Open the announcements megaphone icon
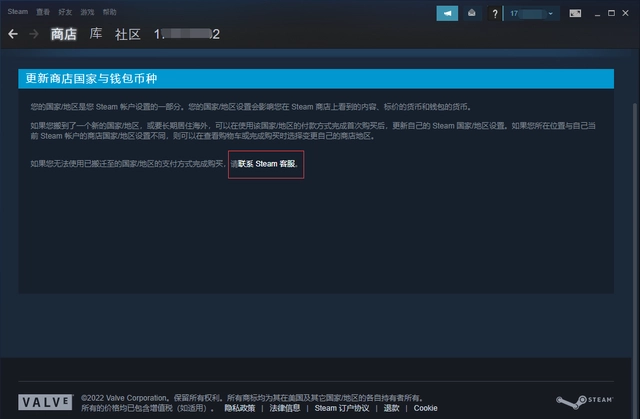Viewport: 640px width, 419px height. click(447, 13)
